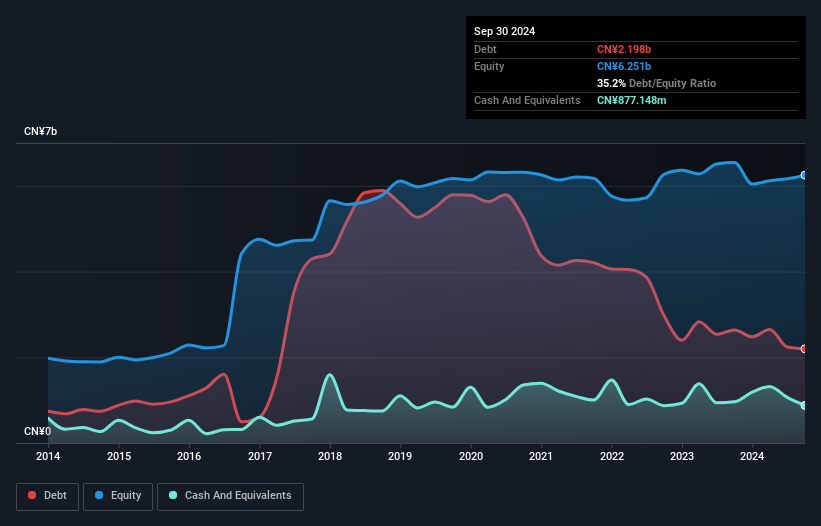
Task: Click the Cash And Equivalents tooltip label
Action: tap(527, 100)
